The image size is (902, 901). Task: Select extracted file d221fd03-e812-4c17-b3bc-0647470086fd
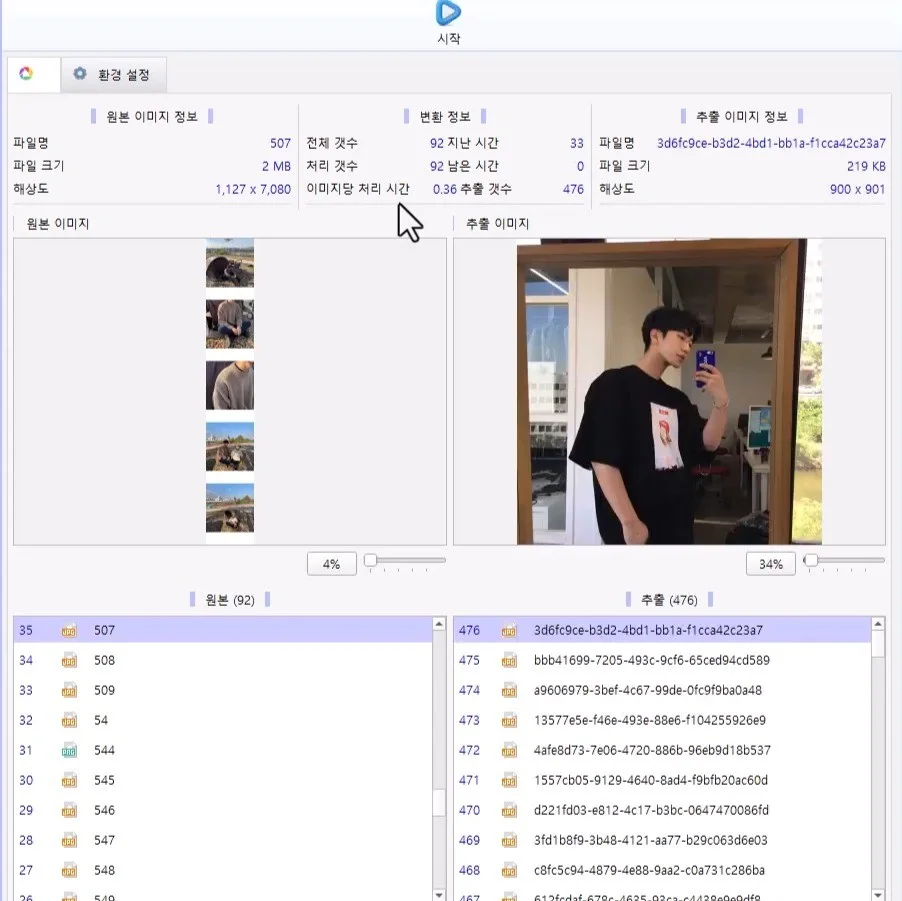[x=662, y=810]
